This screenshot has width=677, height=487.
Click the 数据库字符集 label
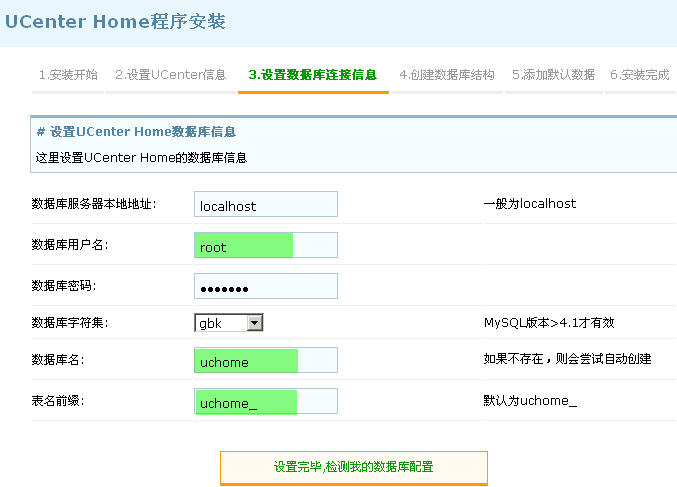(x=70, y=323)
